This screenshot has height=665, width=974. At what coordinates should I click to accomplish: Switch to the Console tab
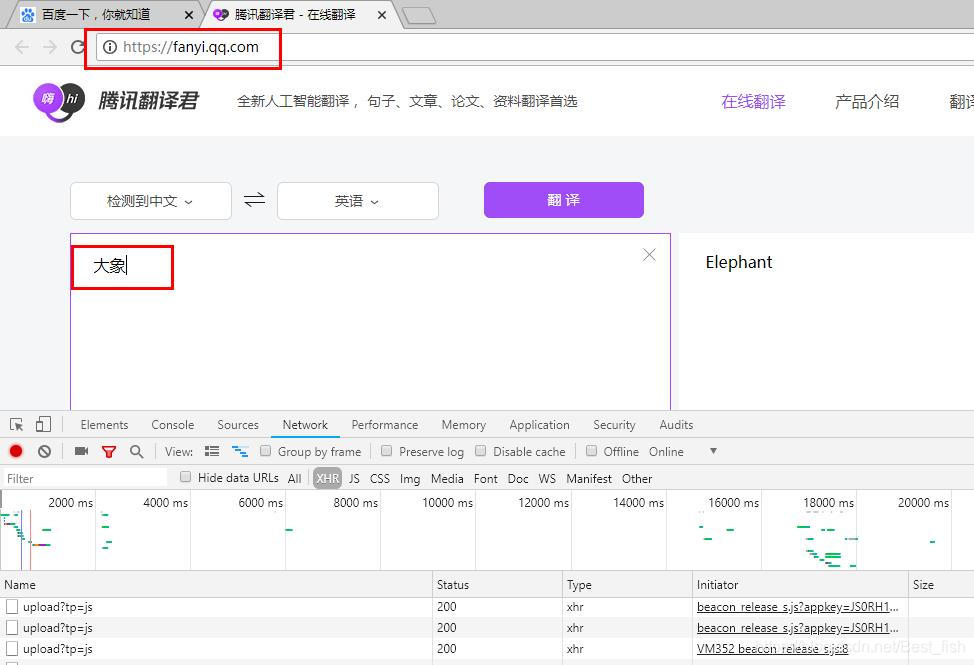[172, 424]
